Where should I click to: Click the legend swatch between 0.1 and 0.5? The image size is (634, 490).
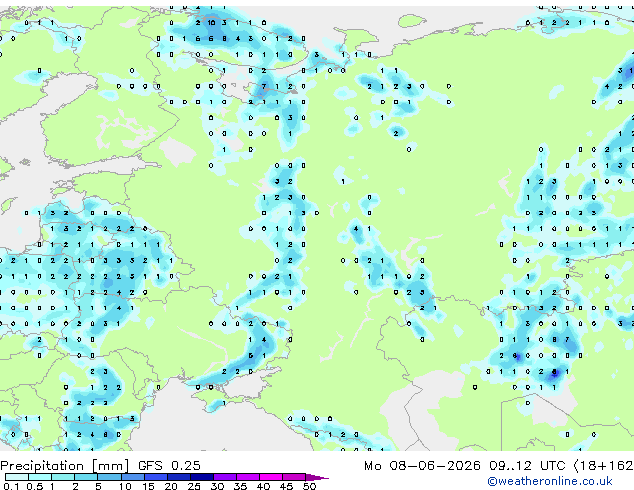[17, 477]
